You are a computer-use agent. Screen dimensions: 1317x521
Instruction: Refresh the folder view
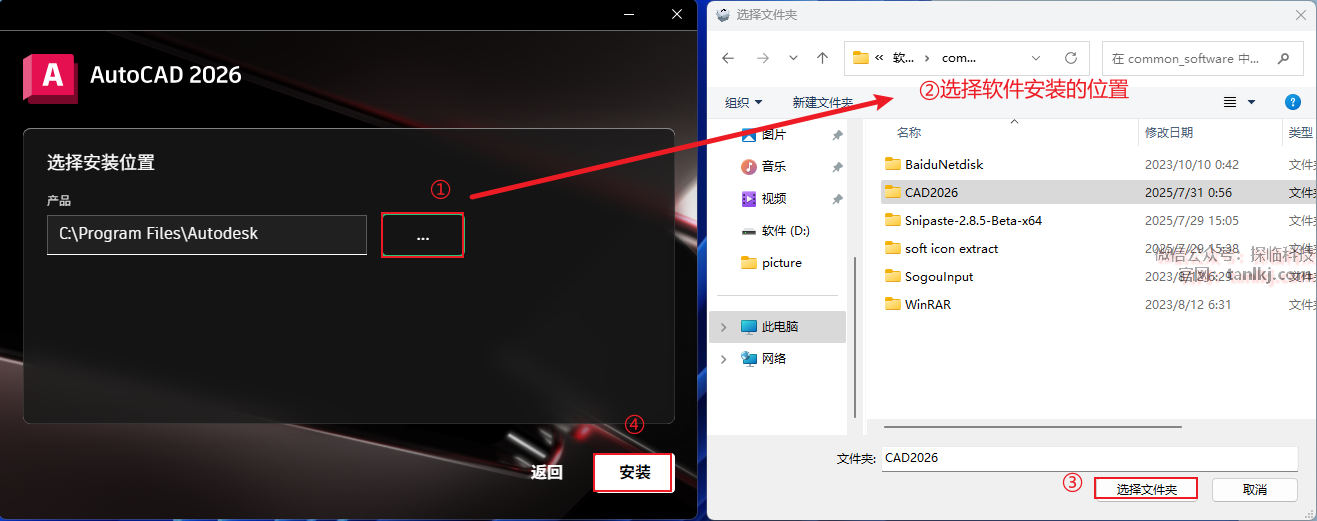[1071, 58]
